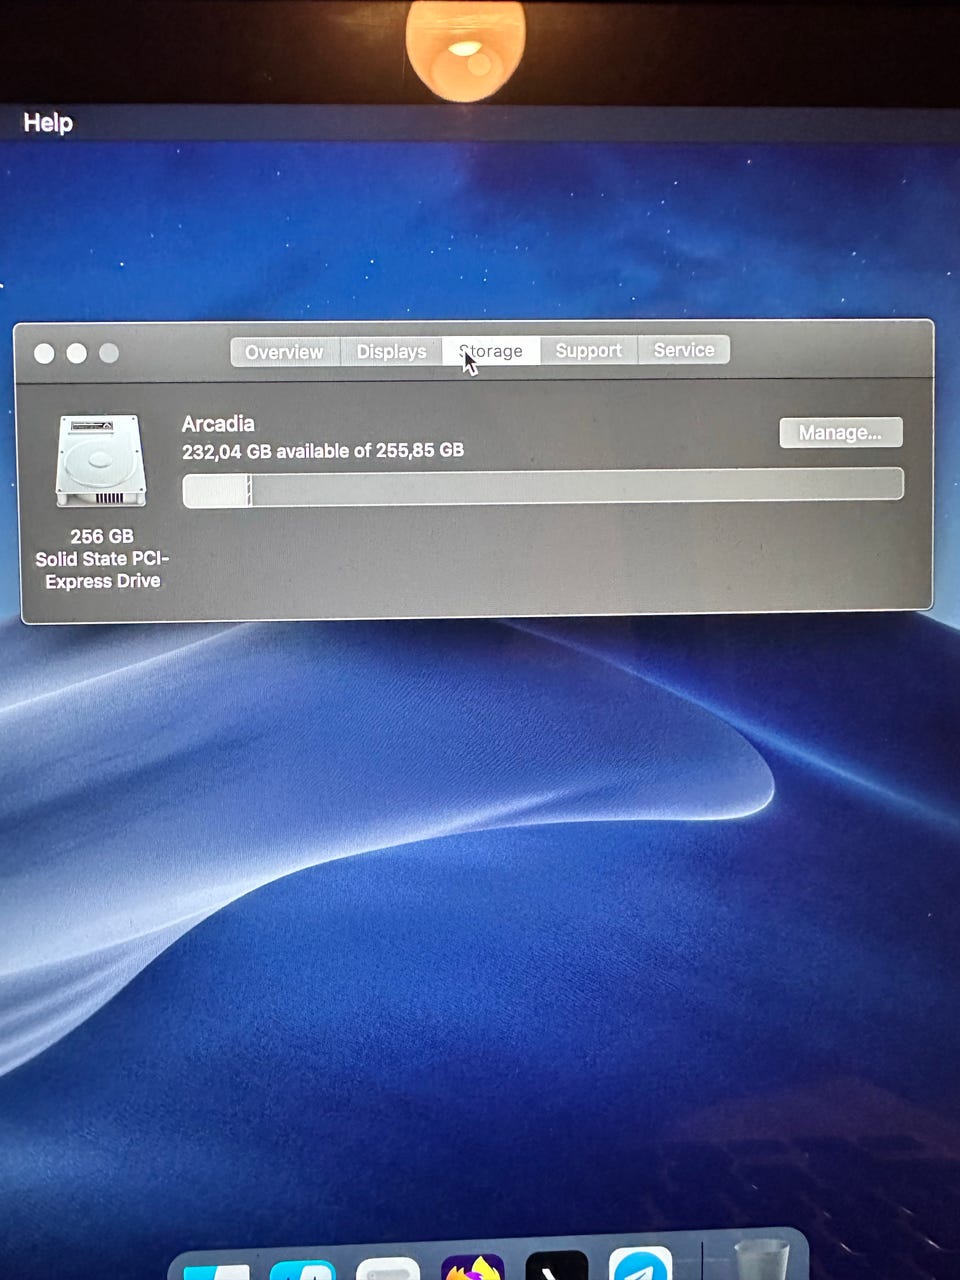Switch to the Overview tab
This screenshot has height=1280, width=960.
285,352
